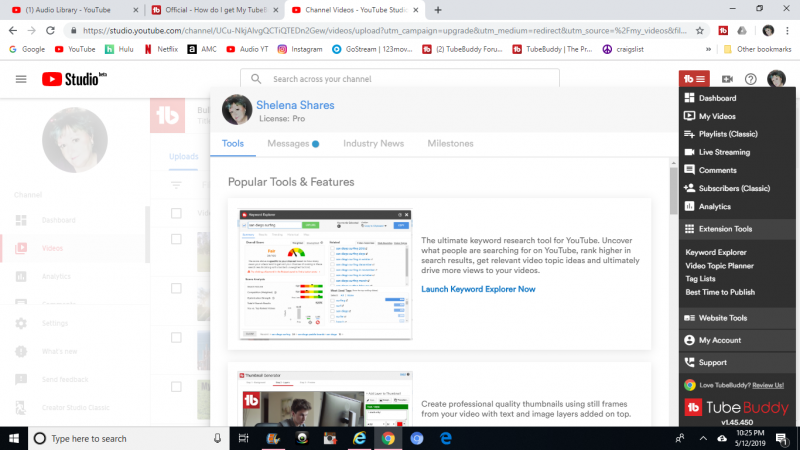The height and width of the screenshot is (450, 800).
Task: Open the TubeBuddy menu icon
Action: [694, 79]
